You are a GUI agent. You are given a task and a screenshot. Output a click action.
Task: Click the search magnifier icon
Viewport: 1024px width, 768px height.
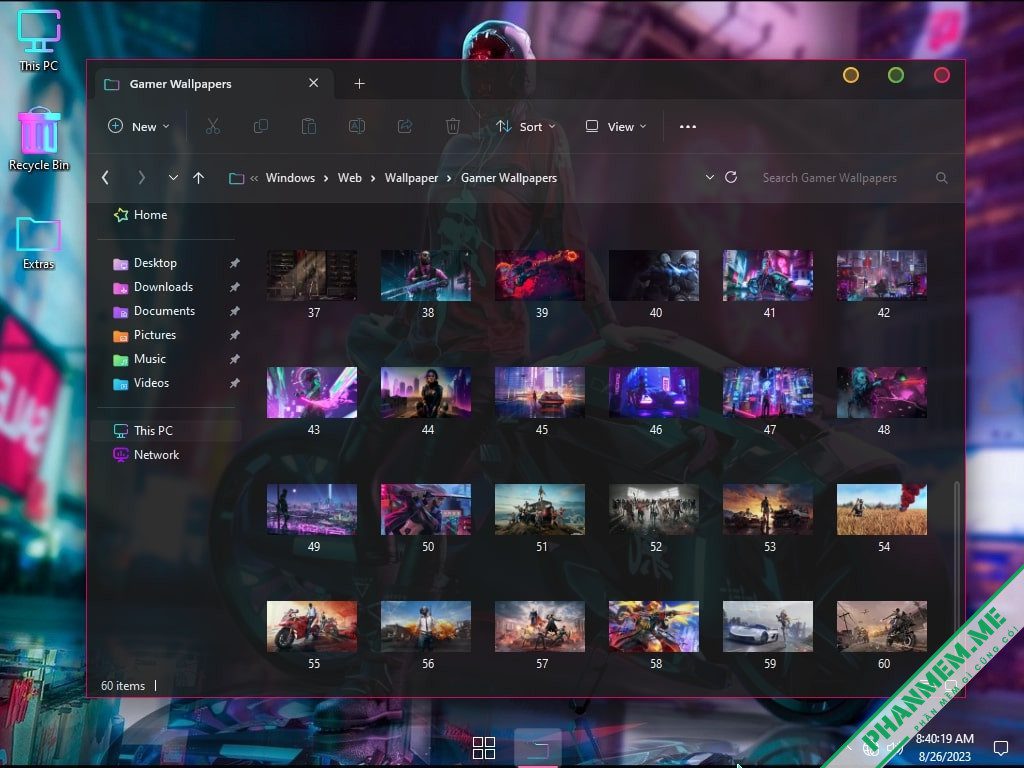942,178
